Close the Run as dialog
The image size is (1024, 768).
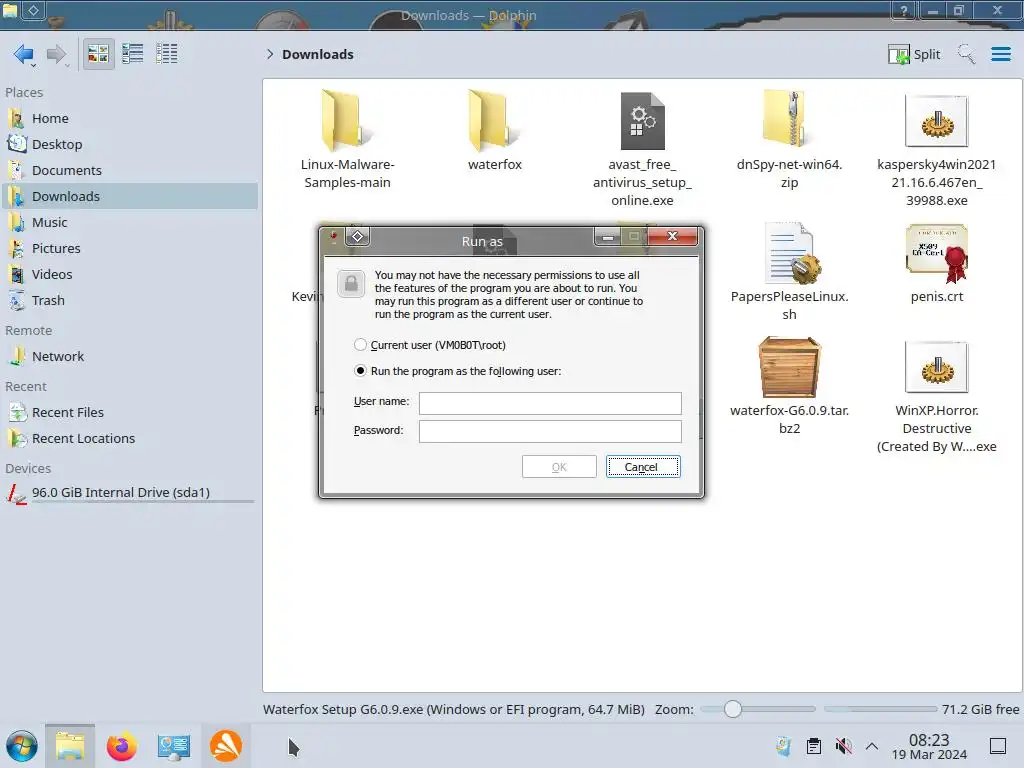(x=673, y=236)
